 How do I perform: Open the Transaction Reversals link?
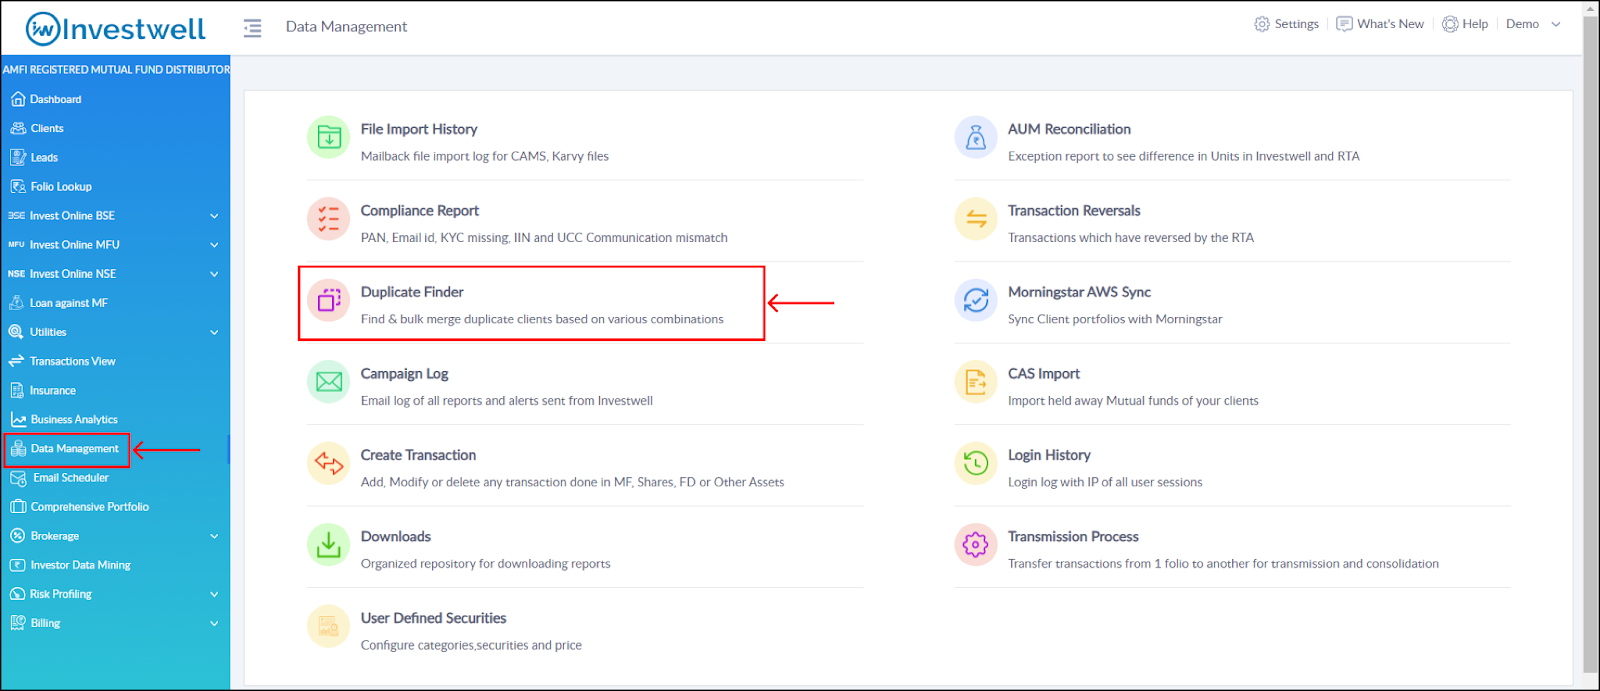click(x=1074, y=211)
